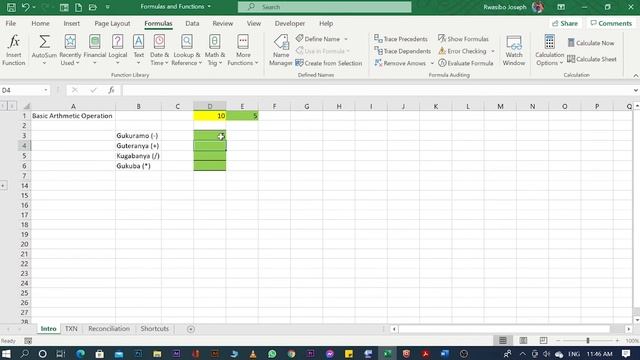Image resolution: width=640 pixels, height=360 pixels.
Task: Expand the formula bar
Action: tap(636, 90)
